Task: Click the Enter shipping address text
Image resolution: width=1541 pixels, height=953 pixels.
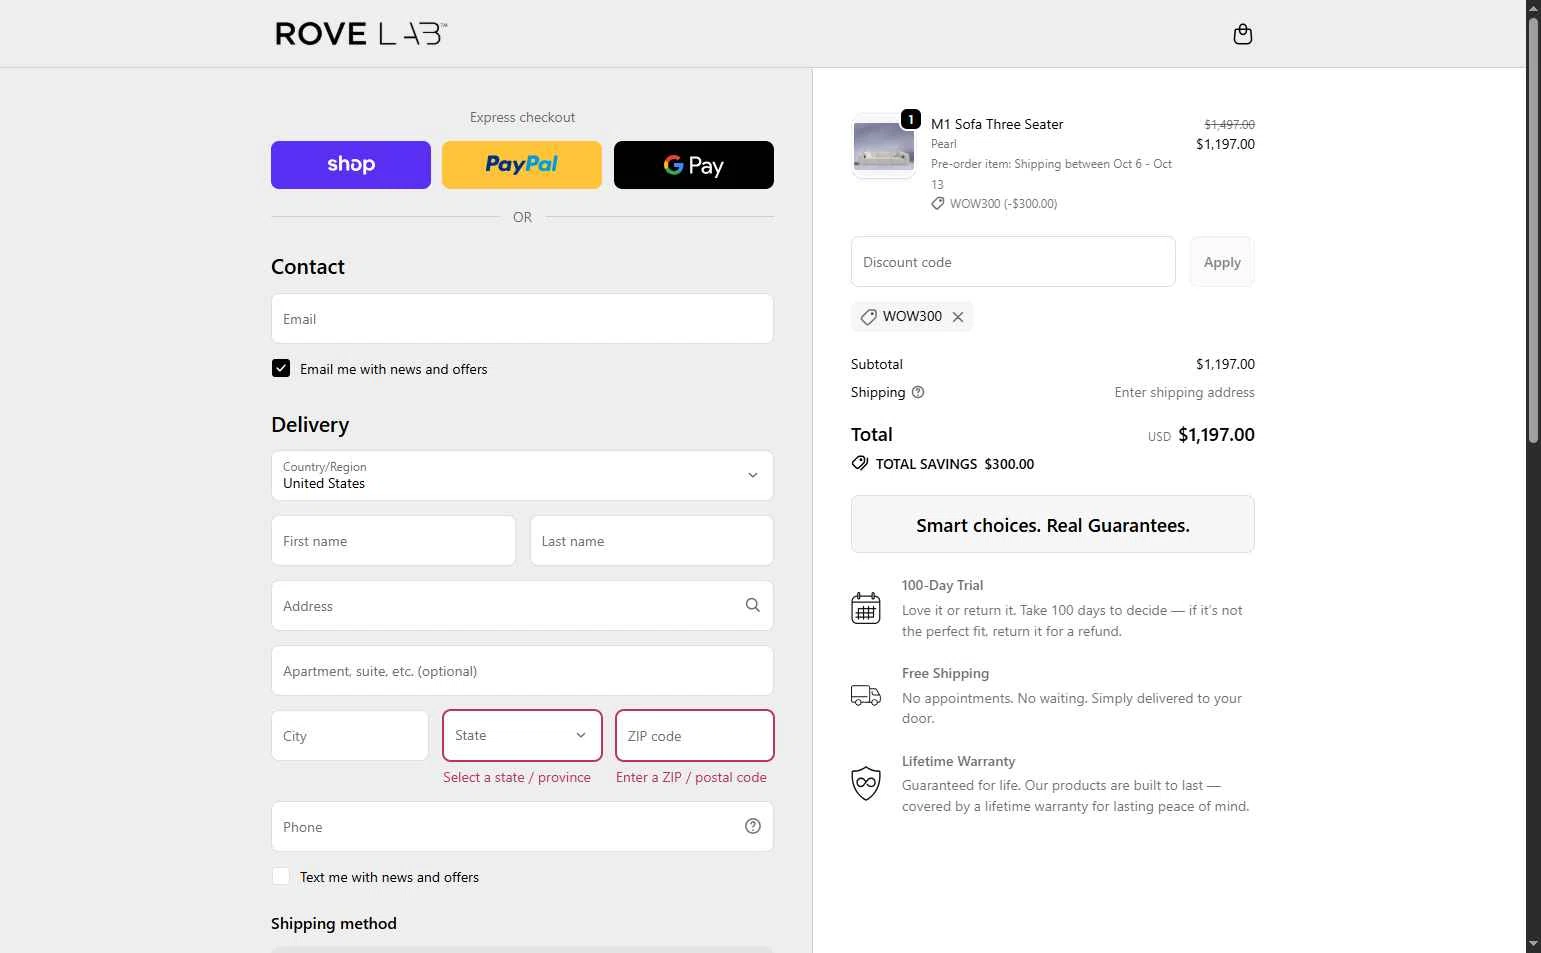Action: [1184, 392]
